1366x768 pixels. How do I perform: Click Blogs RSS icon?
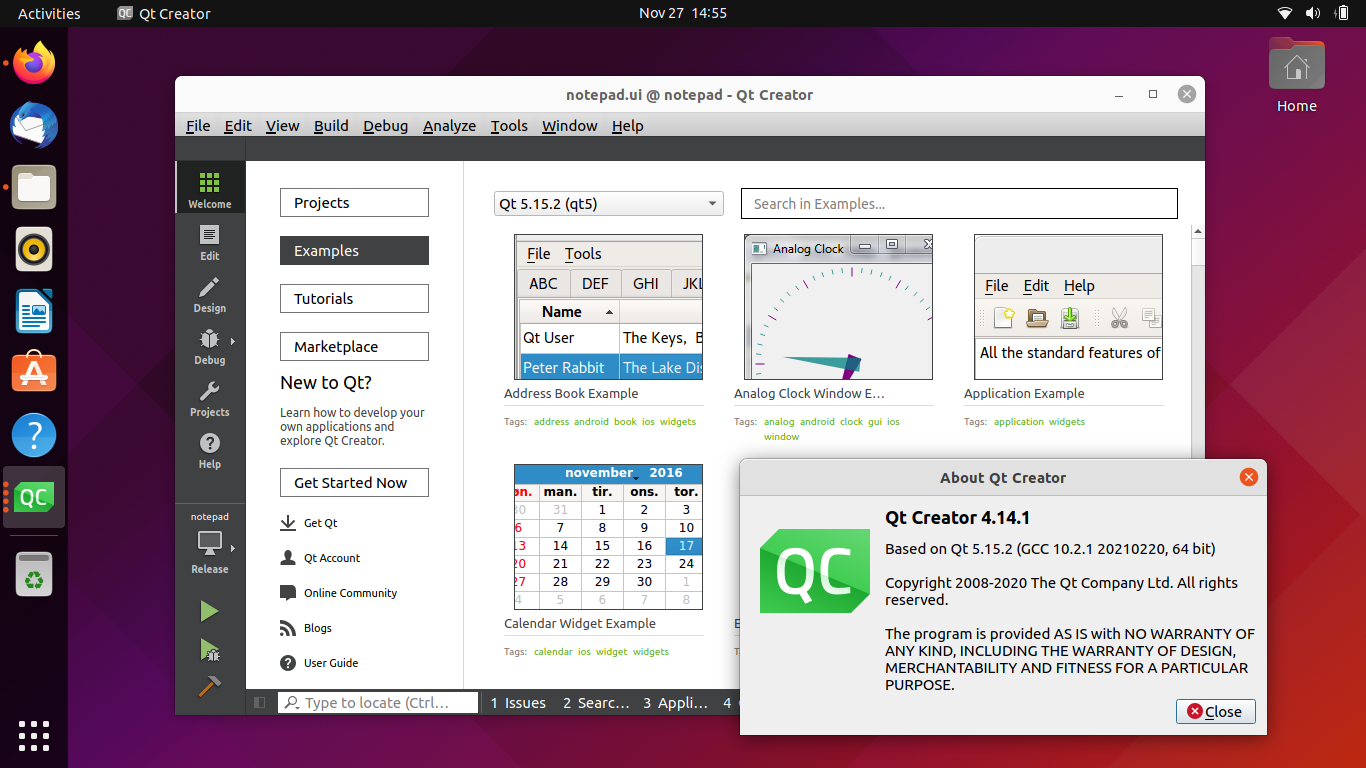click(x=288, y=628)
